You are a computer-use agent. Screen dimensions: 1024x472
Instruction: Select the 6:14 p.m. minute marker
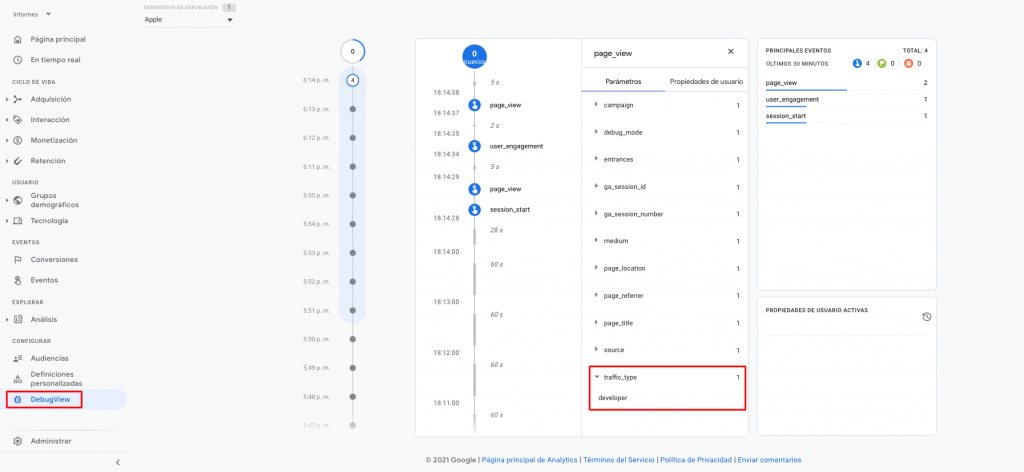(x=352, y=80)
